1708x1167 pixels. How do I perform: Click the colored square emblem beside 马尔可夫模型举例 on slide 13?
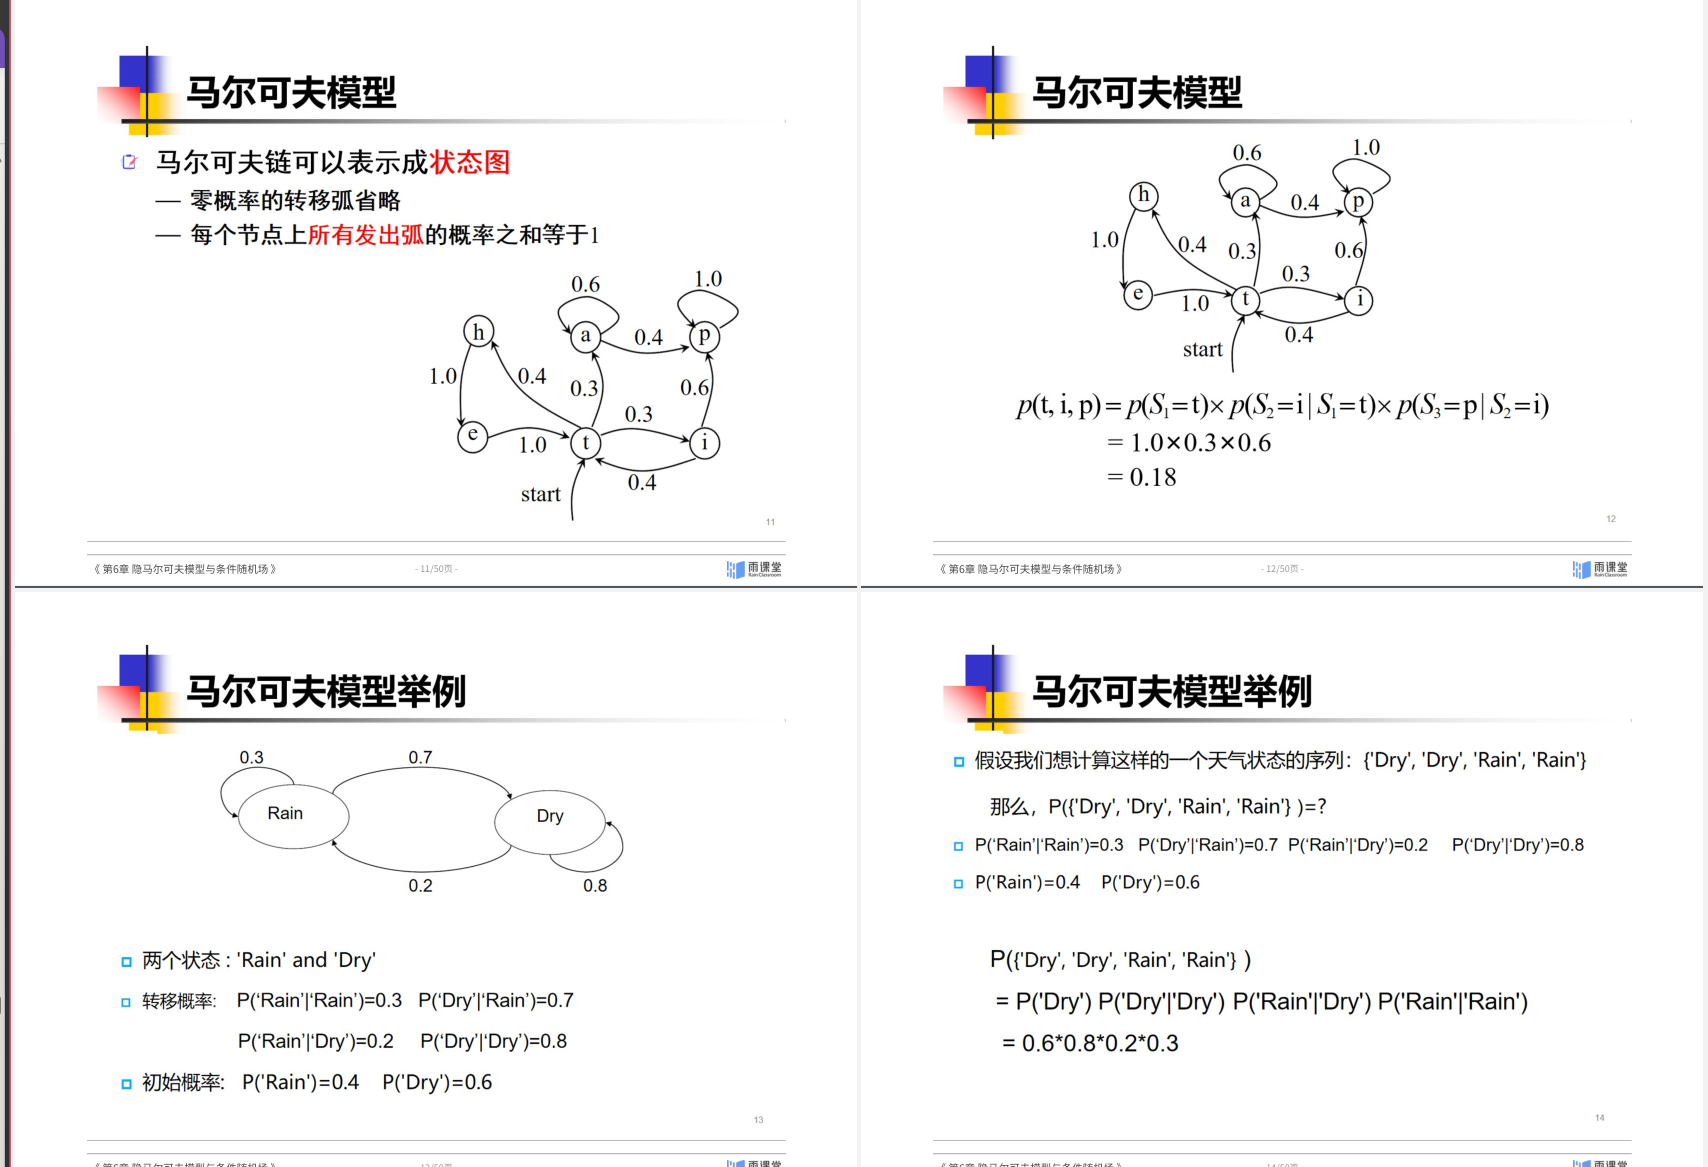(x=144, y=690)
